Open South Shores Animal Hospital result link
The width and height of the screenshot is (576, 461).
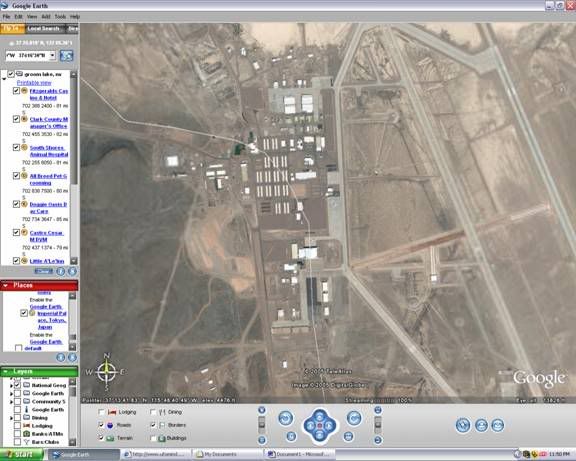click(x=48, y=151)
